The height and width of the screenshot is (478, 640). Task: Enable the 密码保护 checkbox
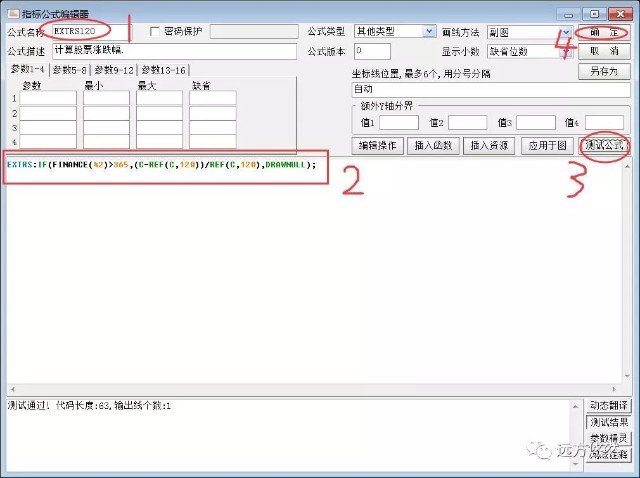pos(155,31)
